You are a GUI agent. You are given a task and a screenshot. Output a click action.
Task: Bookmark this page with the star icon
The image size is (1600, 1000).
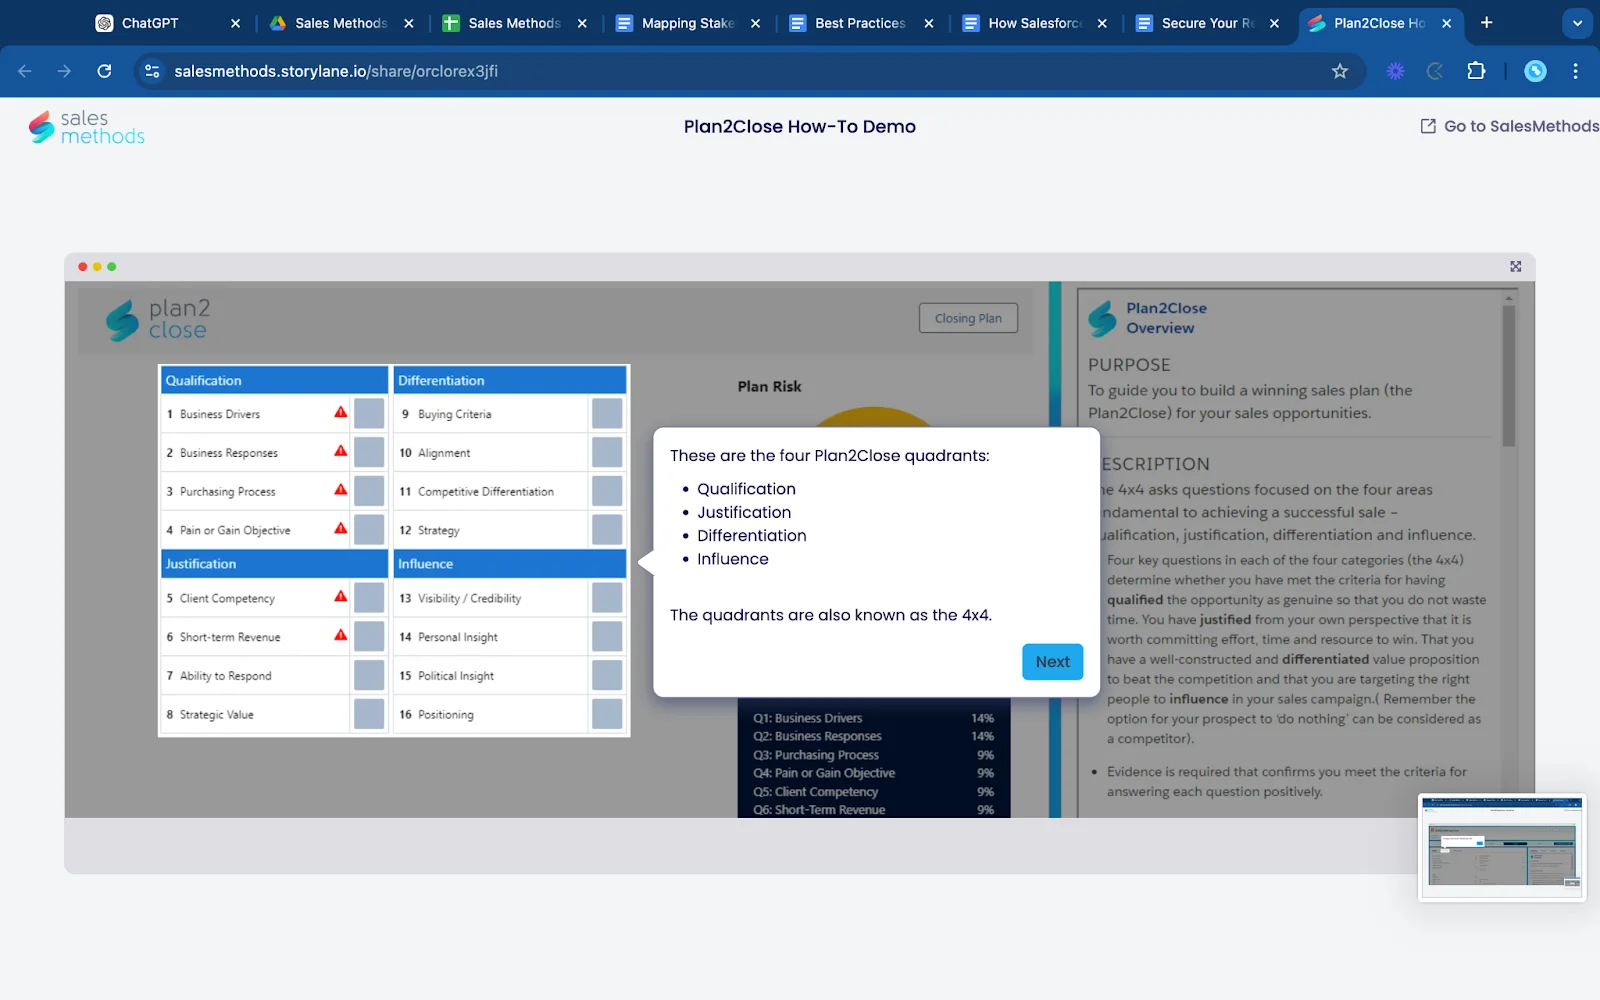click(x=1340, y=71)
